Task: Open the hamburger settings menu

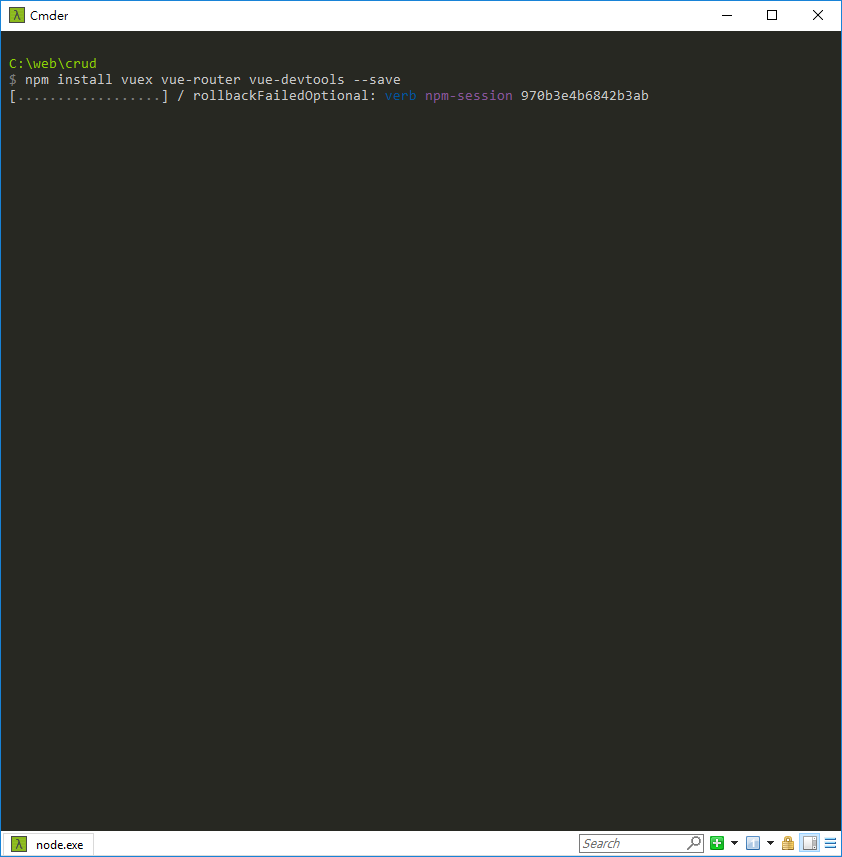Action: 831,843
